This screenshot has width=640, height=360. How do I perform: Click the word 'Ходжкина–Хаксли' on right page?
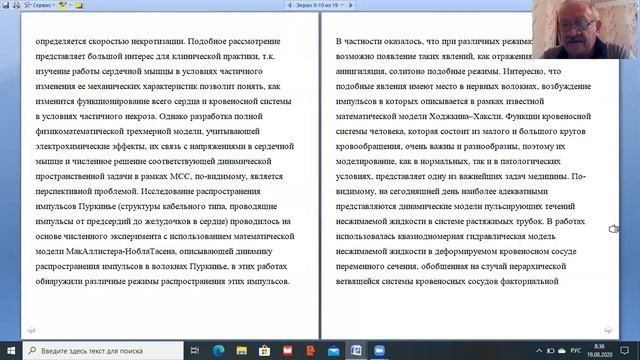pos(466,116)
